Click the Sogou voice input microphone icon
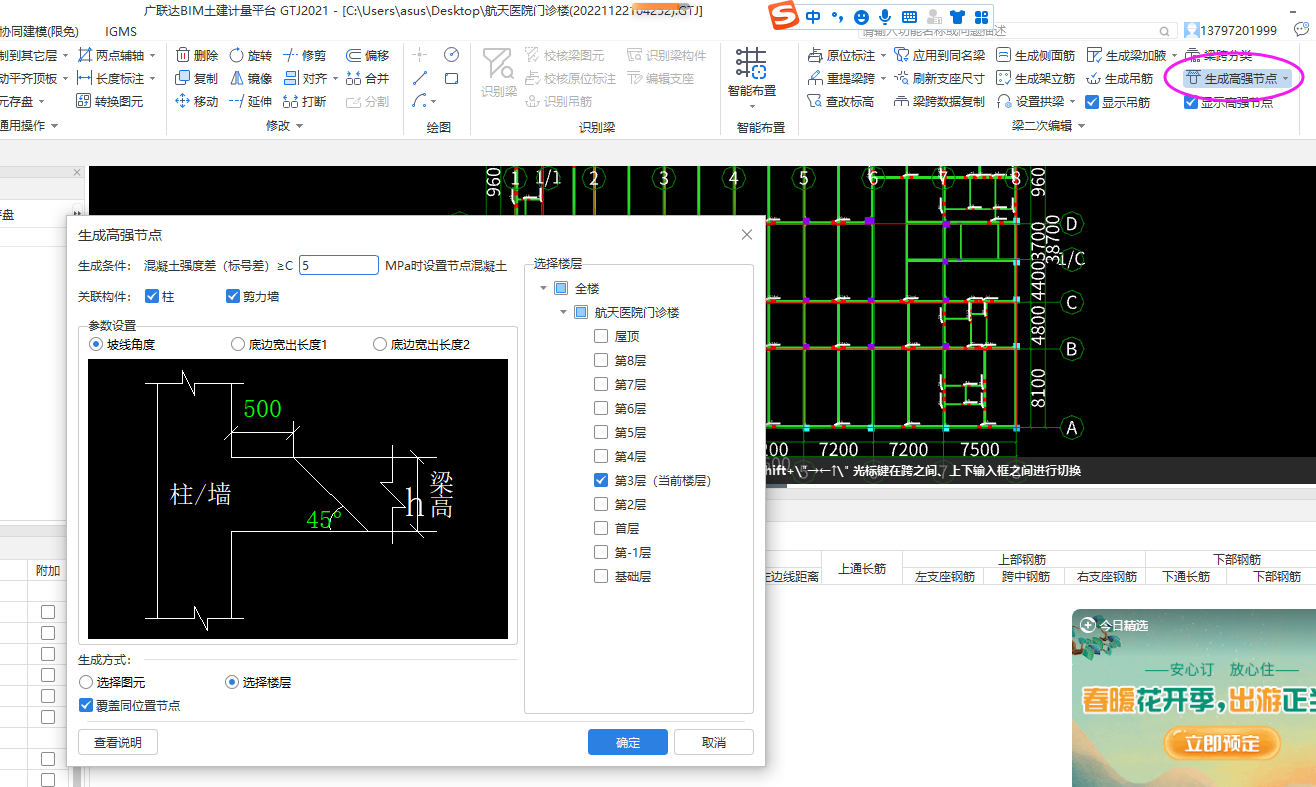This screenshot has height=787, width=1316. coord(884,17)
